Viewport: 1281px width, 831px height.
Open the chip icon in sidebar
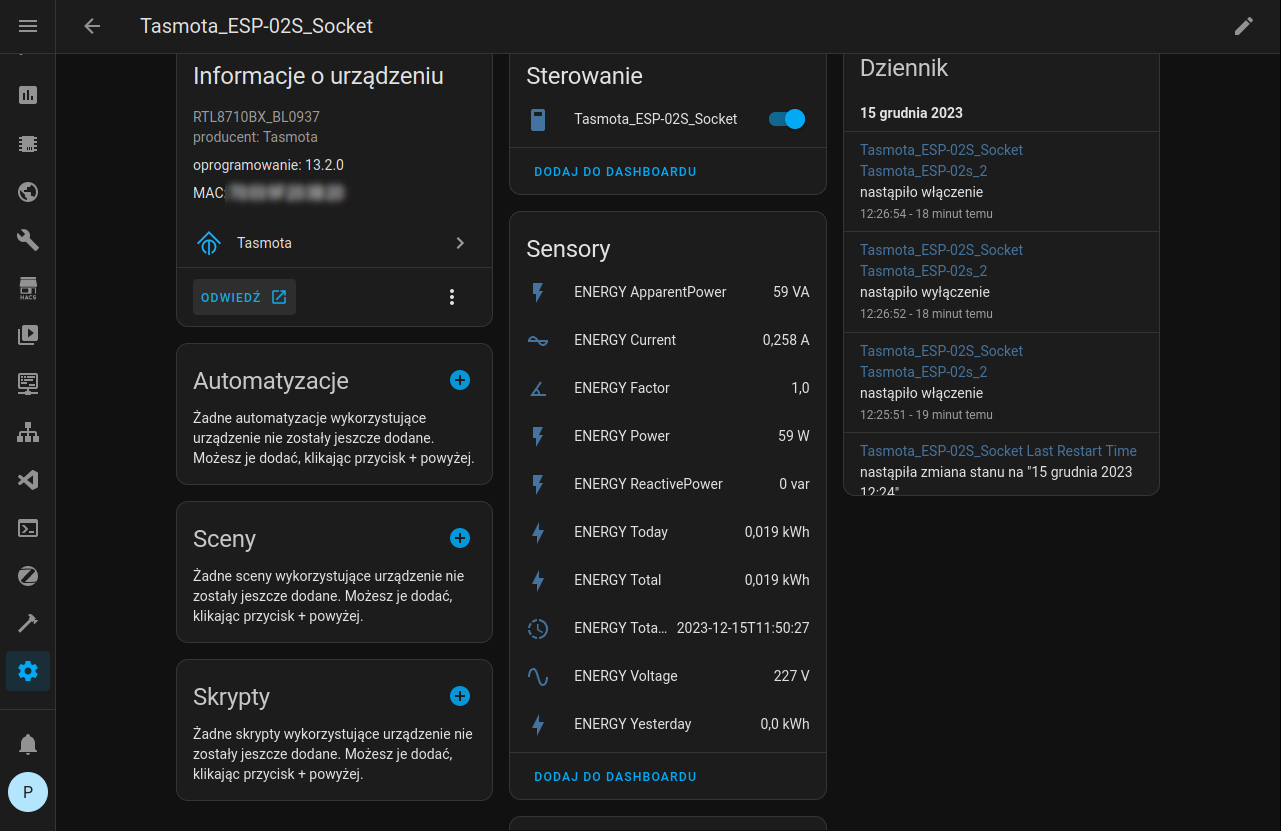pyautogui.click(x=28, y=144)
